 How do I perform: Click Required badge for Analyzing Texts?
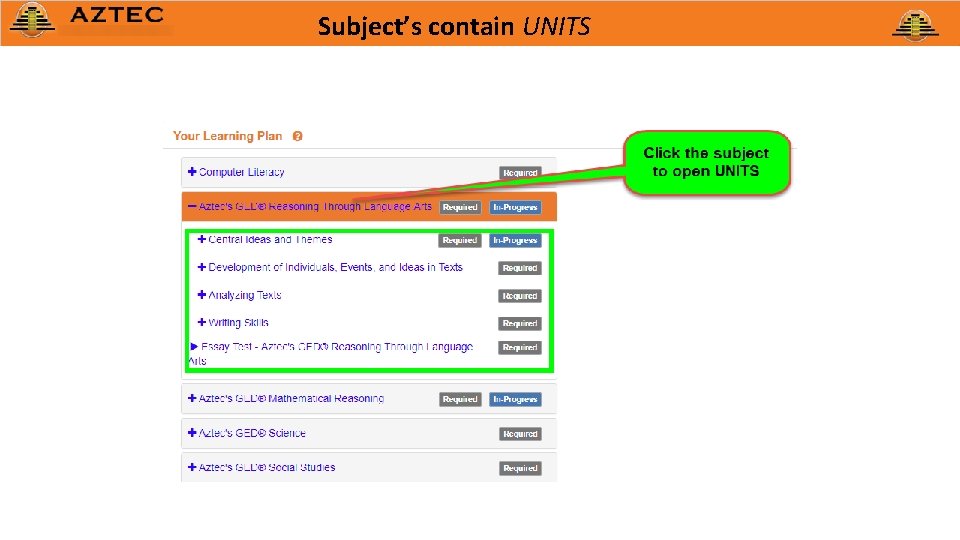pyautogui.click(x=520, y=296)
